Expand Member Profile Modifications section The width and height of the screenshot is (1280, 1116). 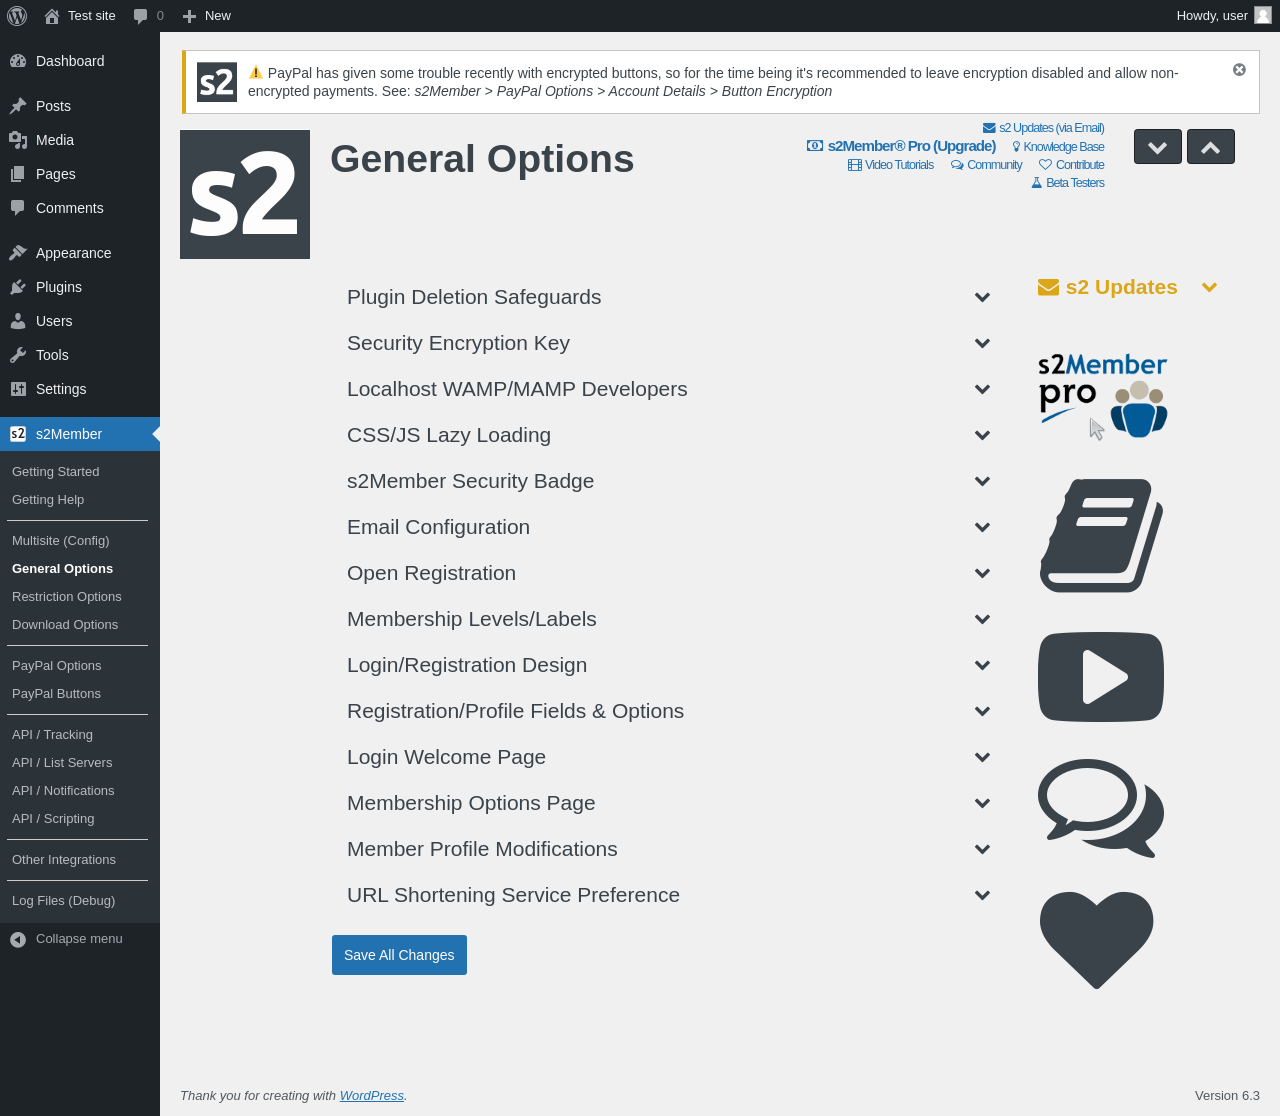(x=669, y=849)
